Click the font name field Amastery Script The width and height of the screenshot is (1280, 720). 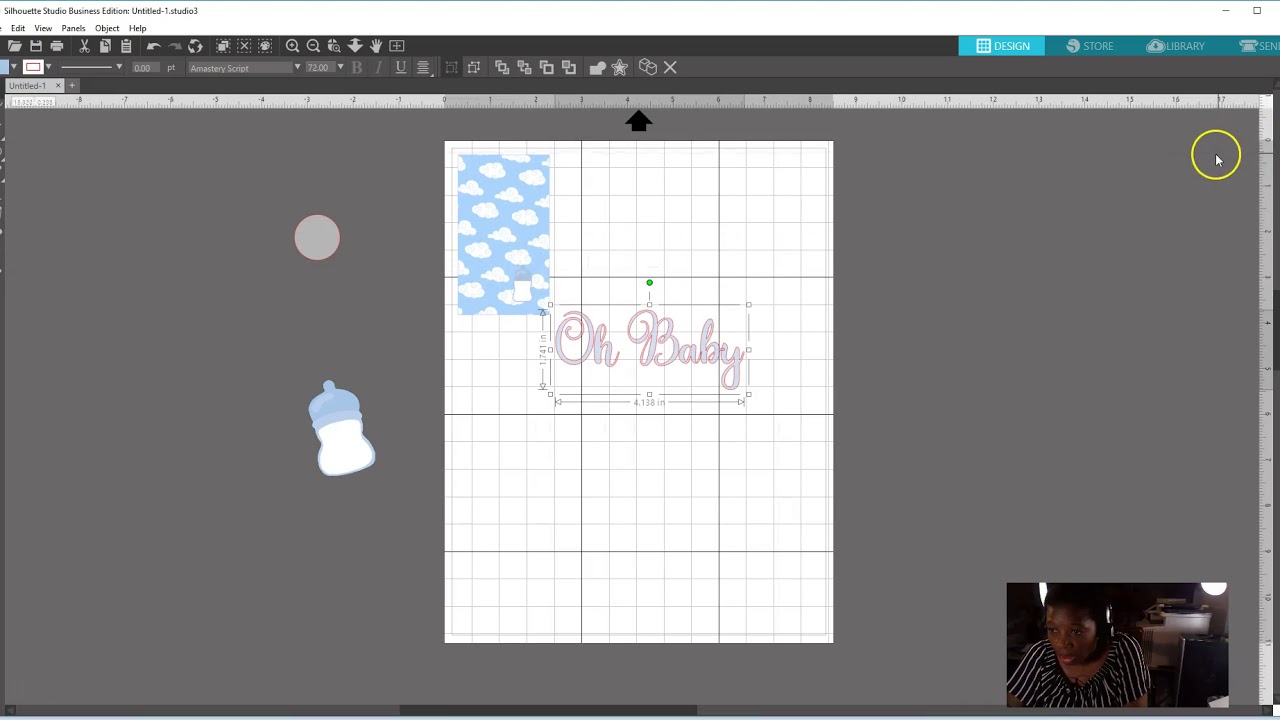click(239, 68)
